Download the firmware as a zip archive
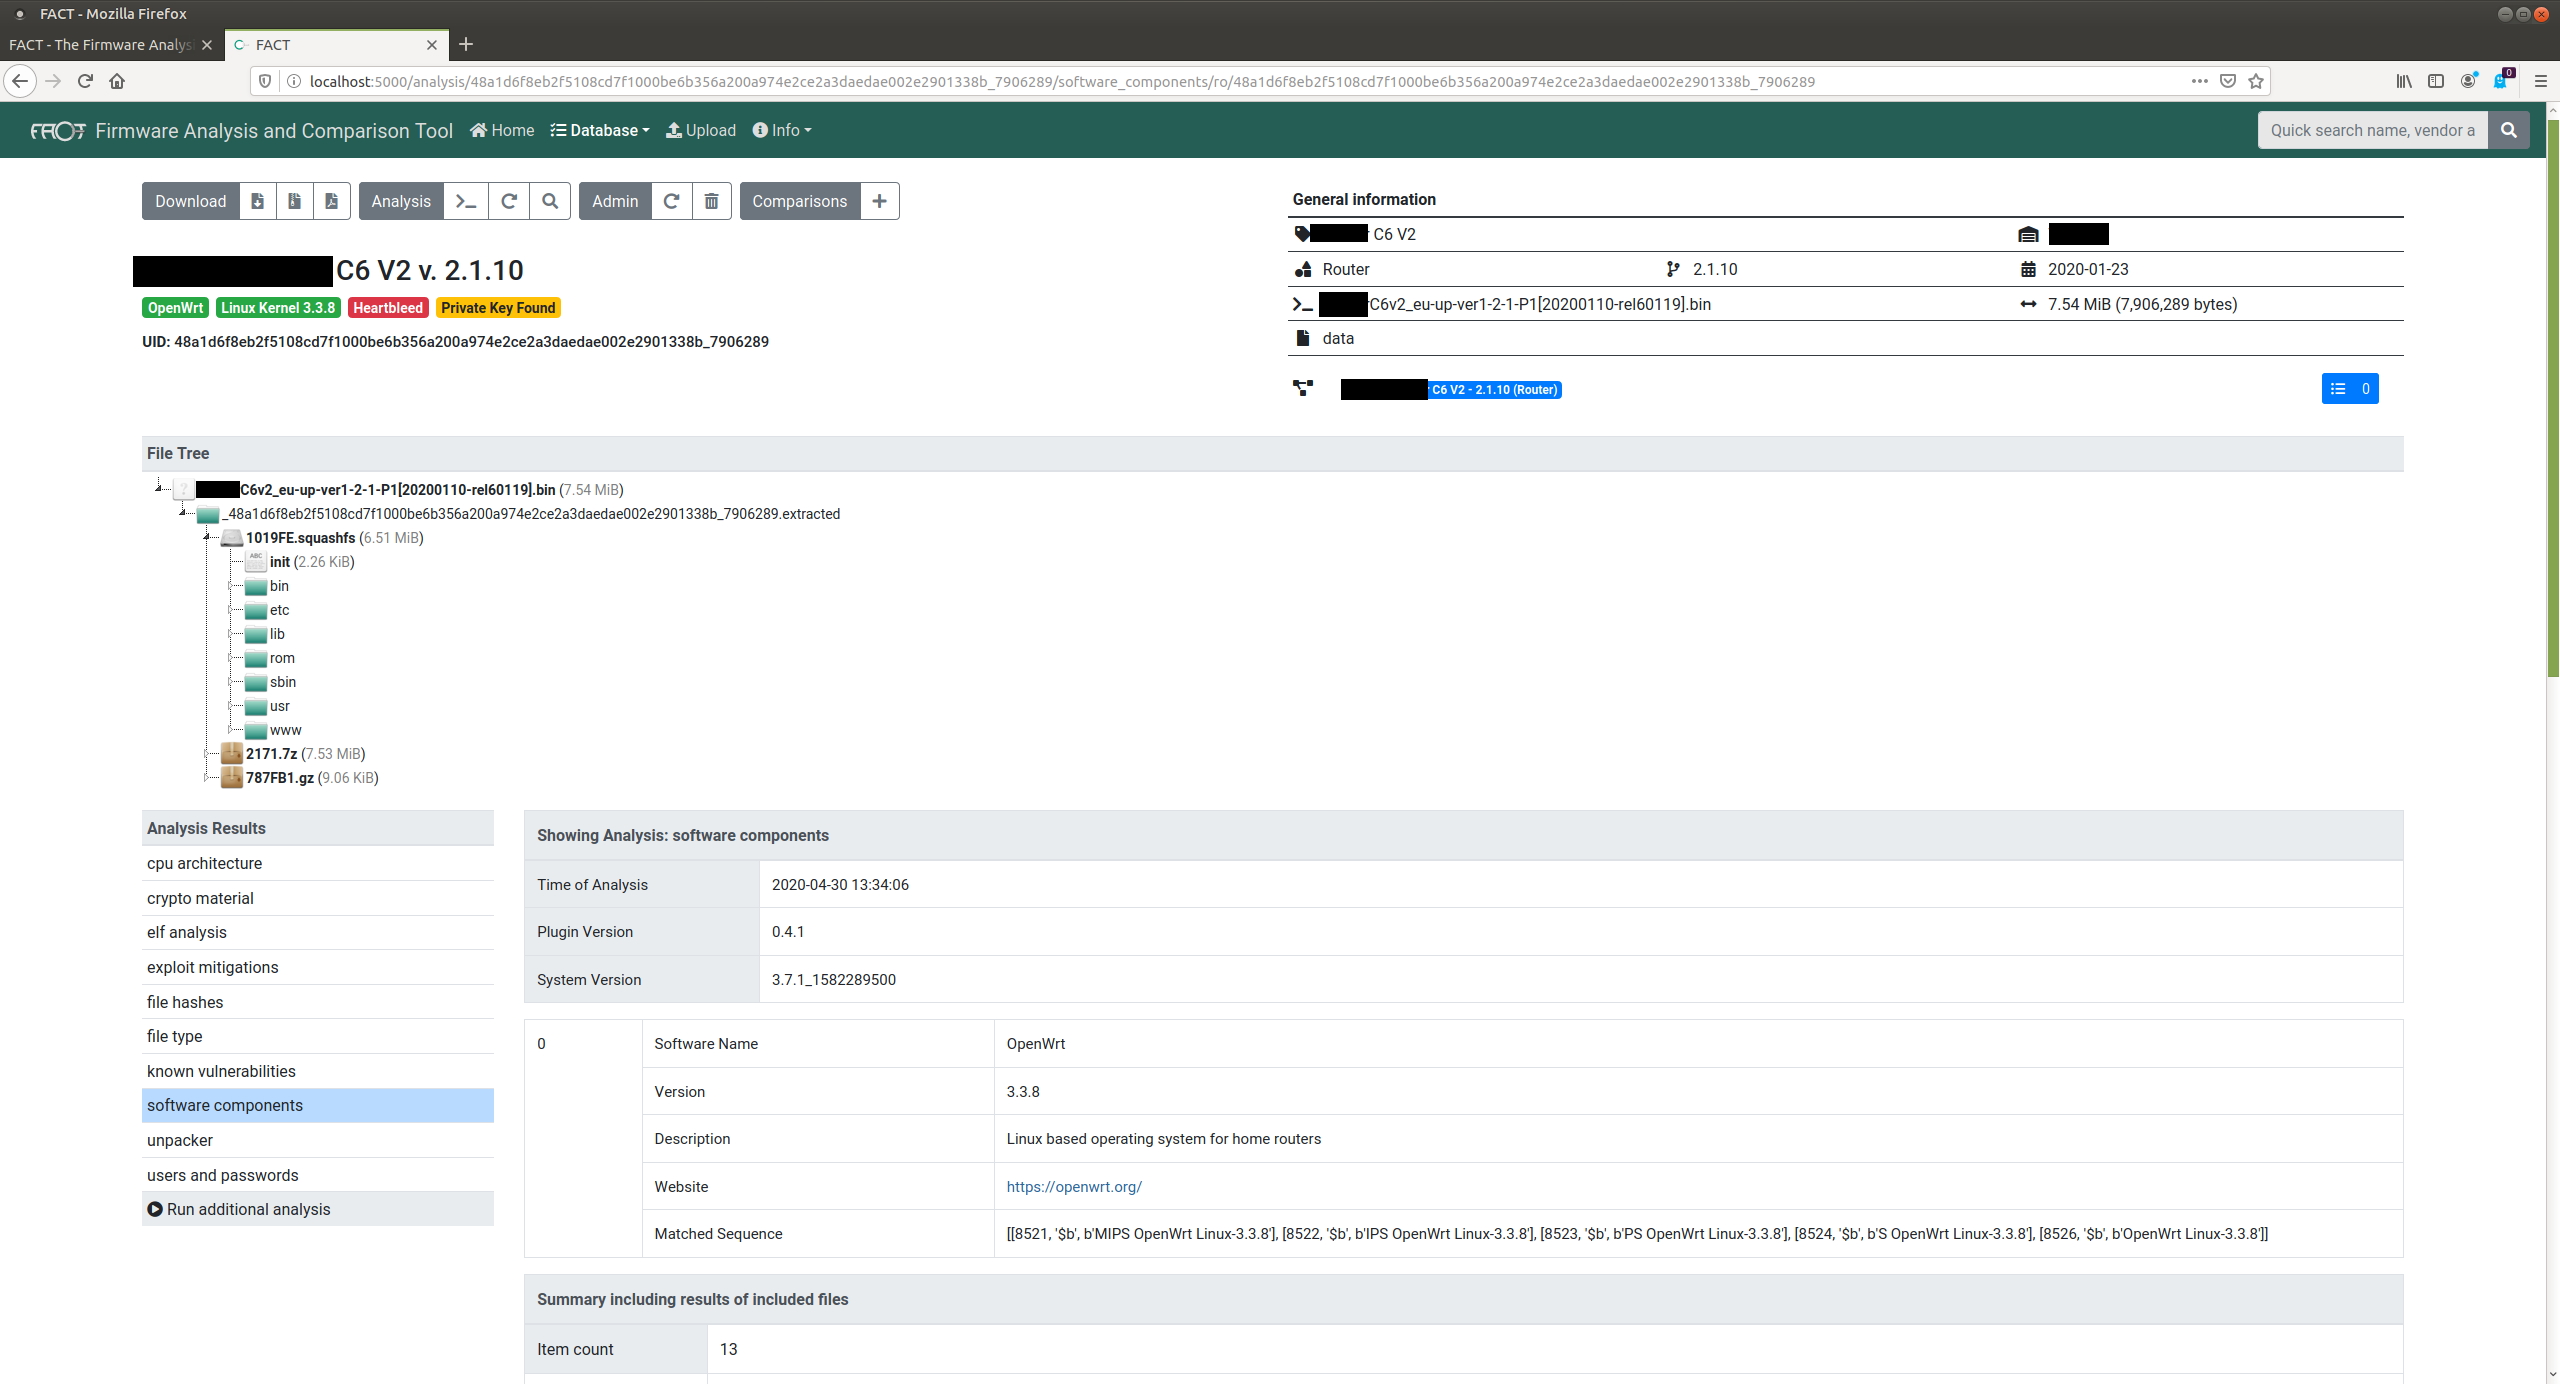Viewport: 2560px width, 1384px height. 294,201
